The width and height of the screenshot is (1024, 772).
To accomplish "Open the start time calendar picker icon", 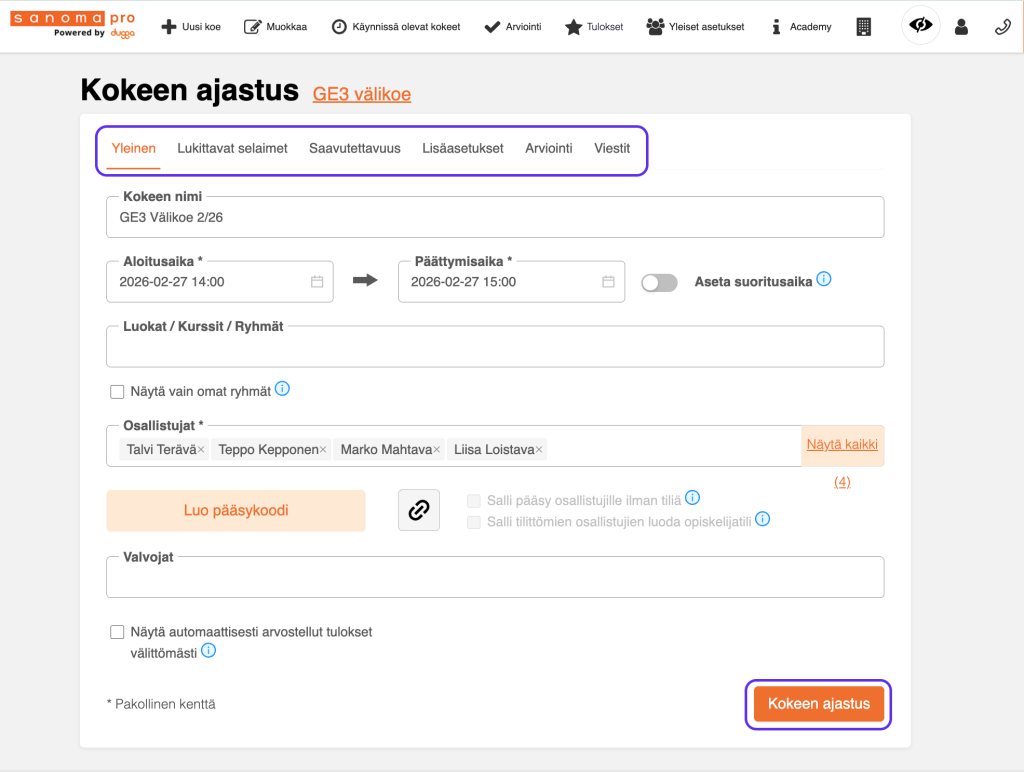I will click(317, 282).
